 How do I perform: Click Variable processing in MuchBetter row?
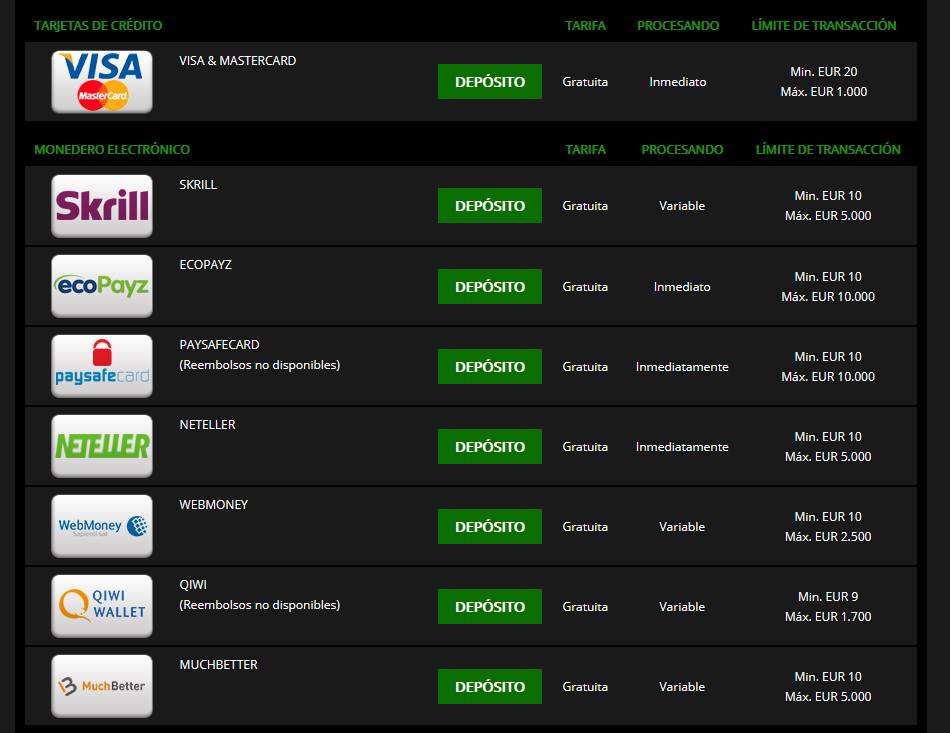click(682, 686)
